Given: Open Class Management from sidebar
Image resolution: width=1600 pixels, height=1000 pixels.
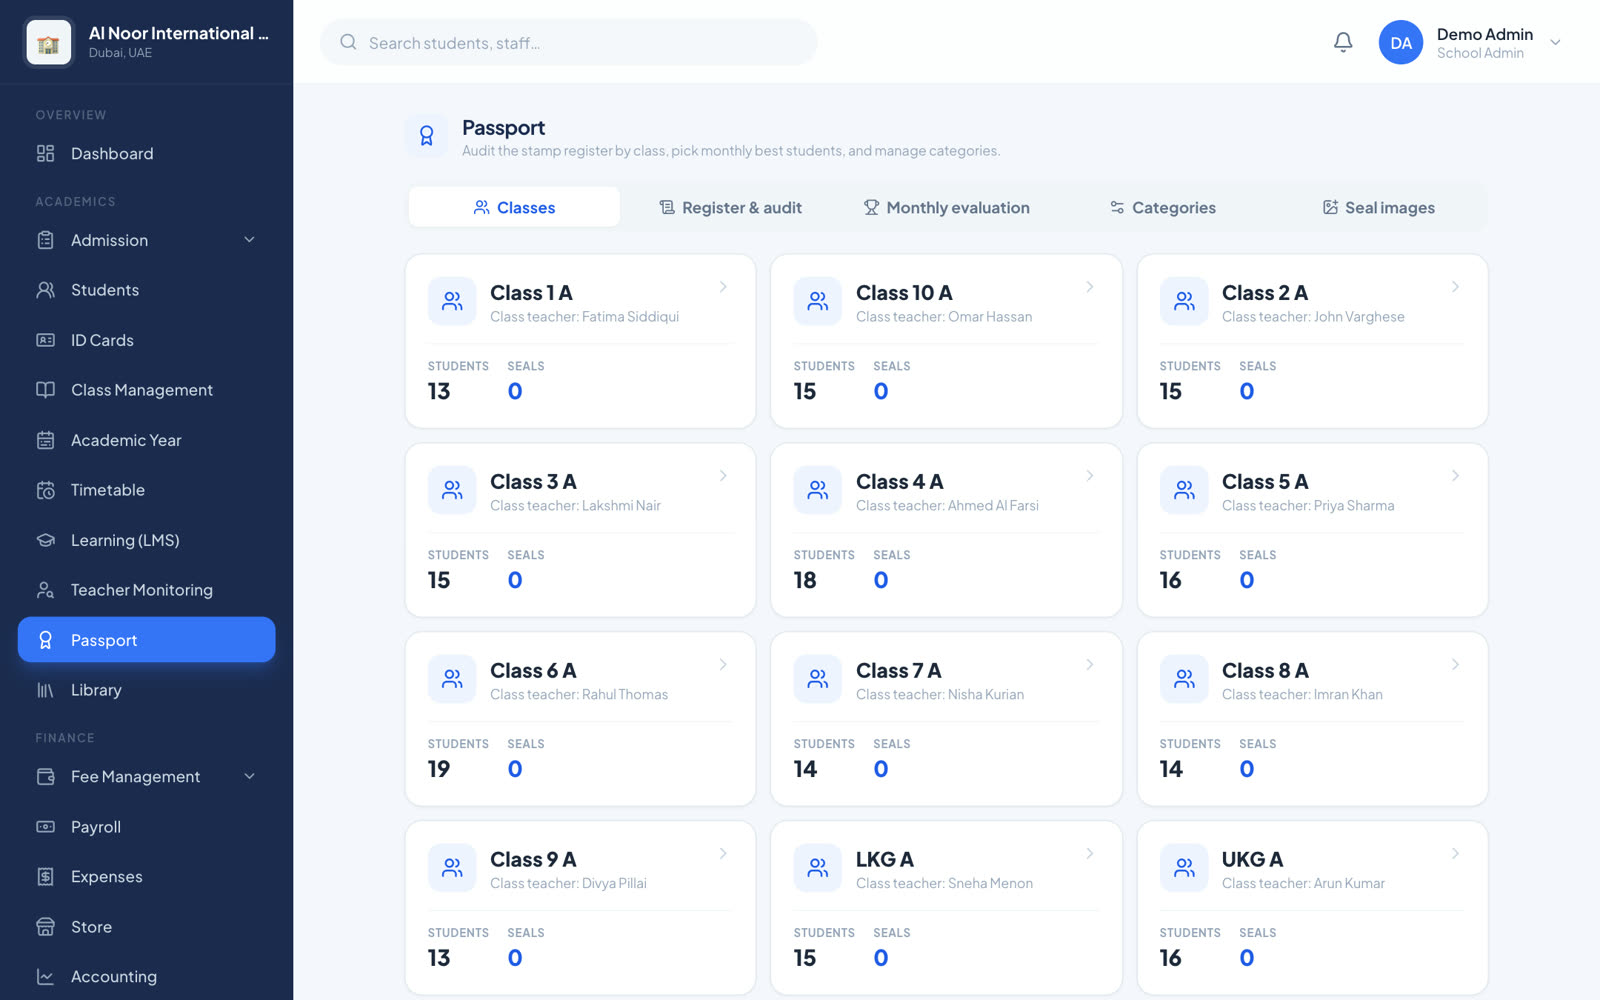Looking at the screenshot, I should 146,390.
